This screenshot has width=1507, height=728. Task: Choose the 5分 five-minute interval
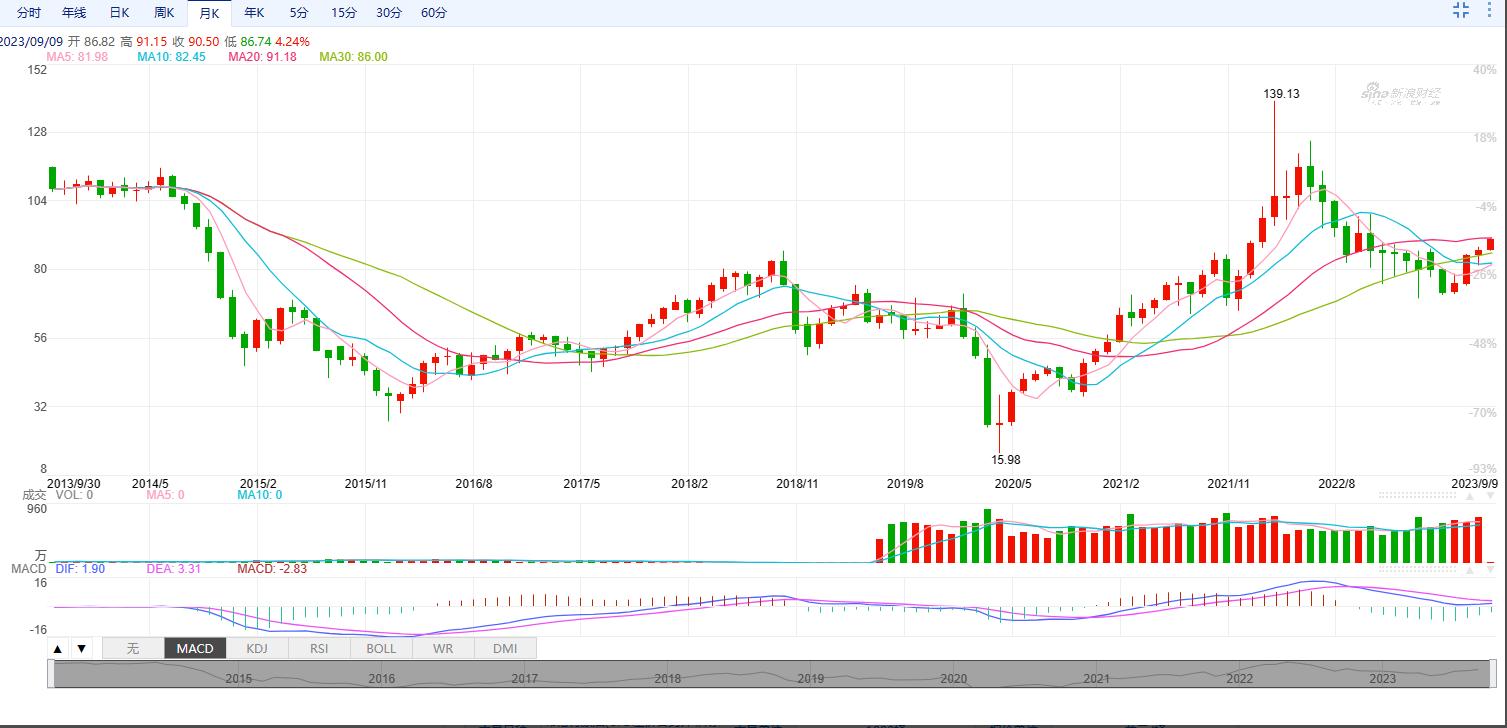299,13
